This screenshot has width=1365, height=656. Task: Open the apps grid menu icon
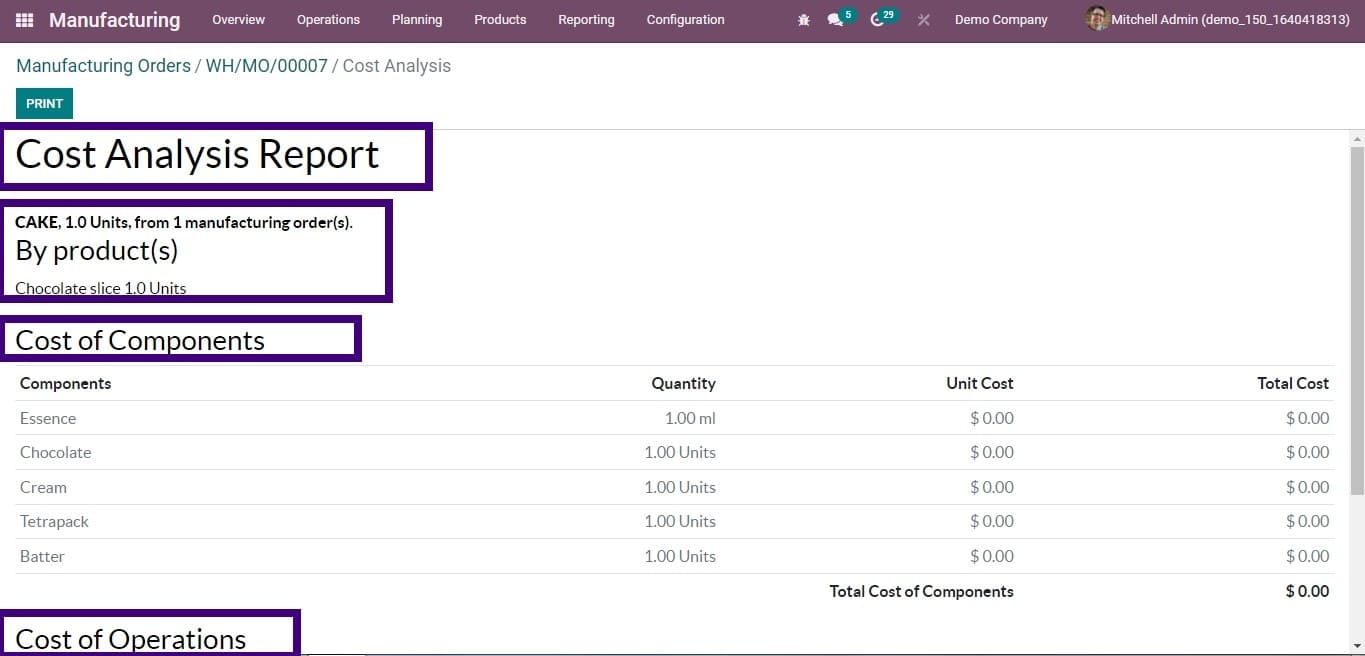(25, 20)
